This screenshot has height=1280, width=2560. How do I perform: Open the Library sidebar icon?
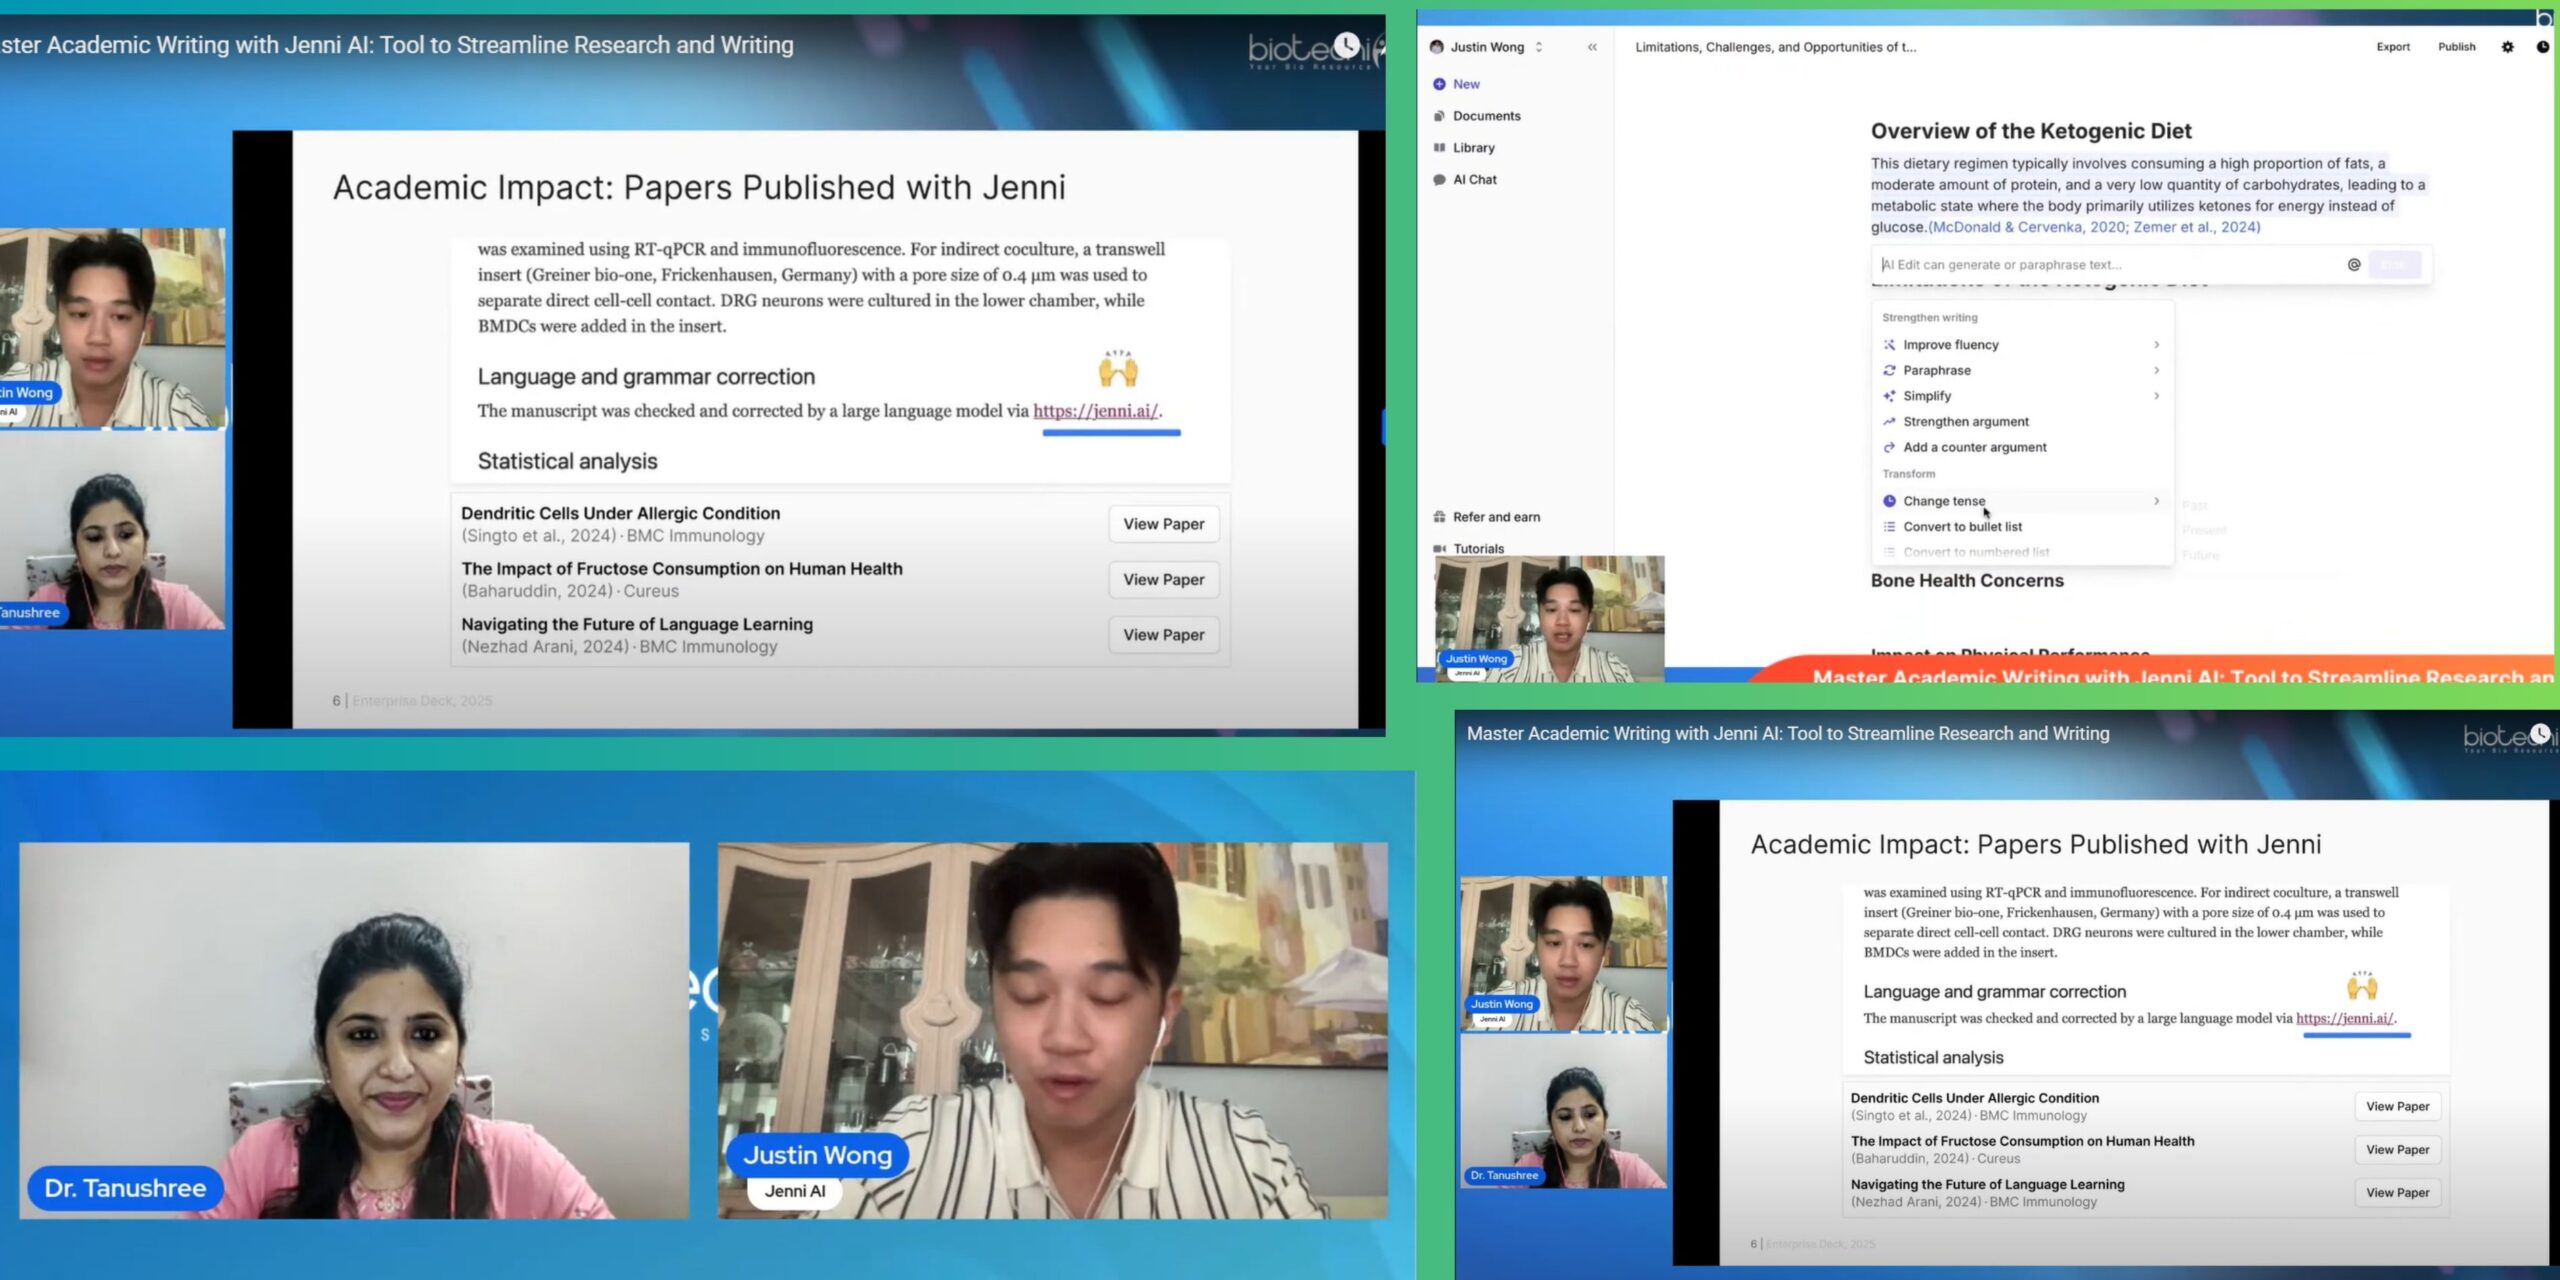tap(1439, 148)
